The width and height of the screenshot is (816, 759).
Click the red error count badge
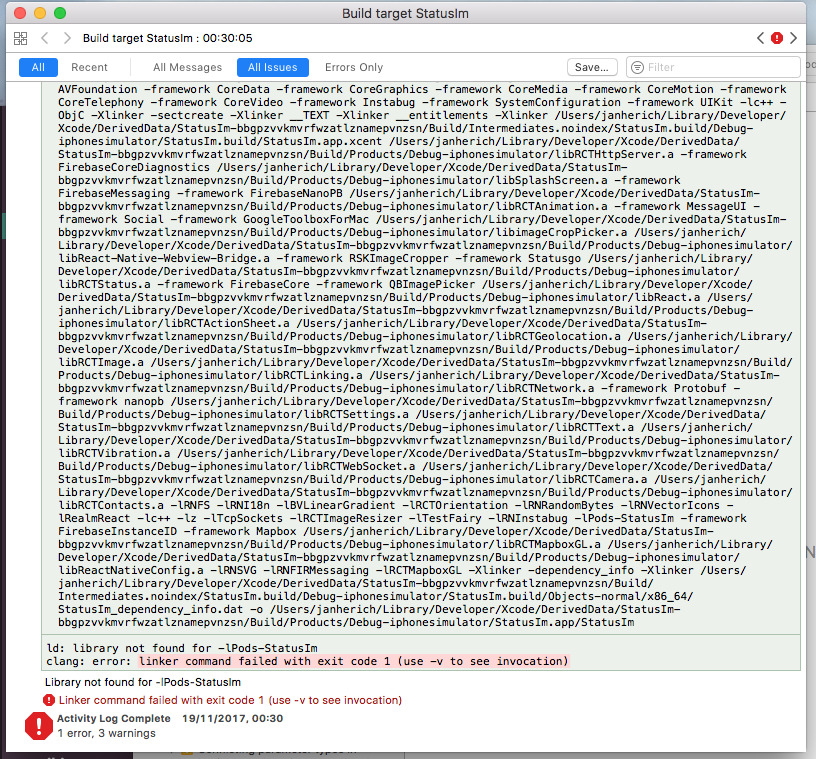coord(777,38)
